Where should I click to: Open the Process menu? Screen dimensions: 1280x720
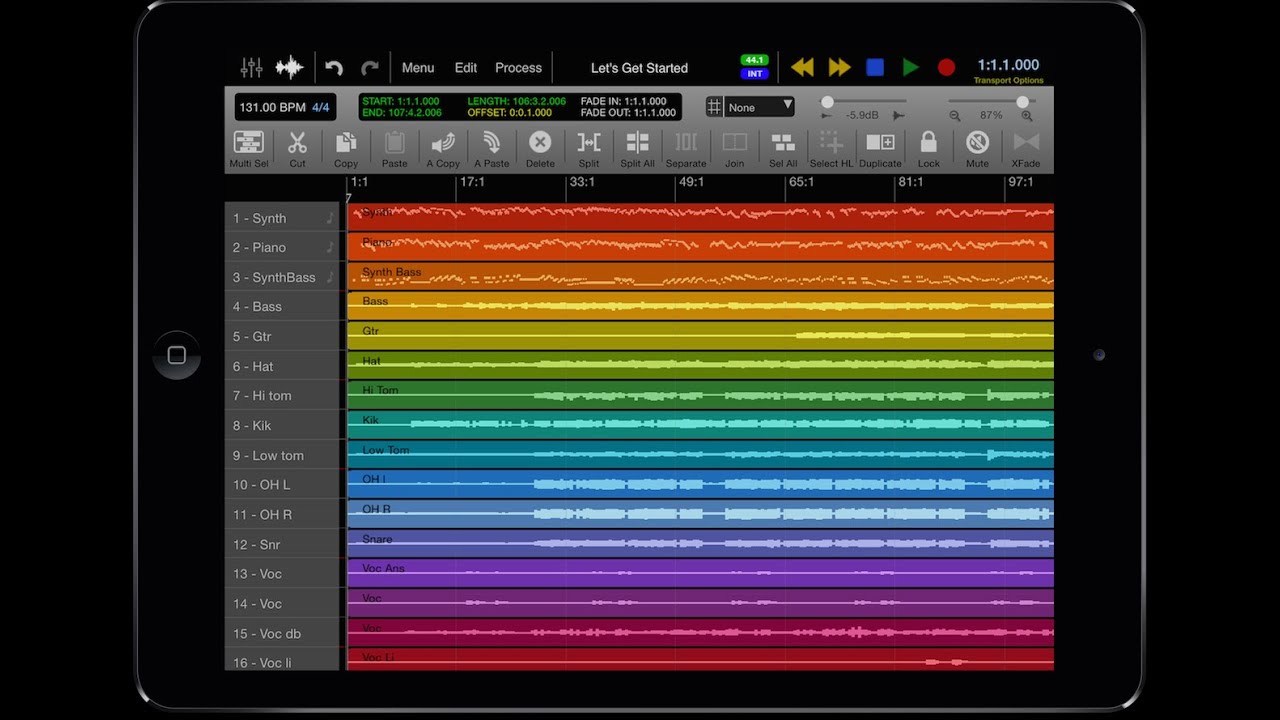point(518,68)
